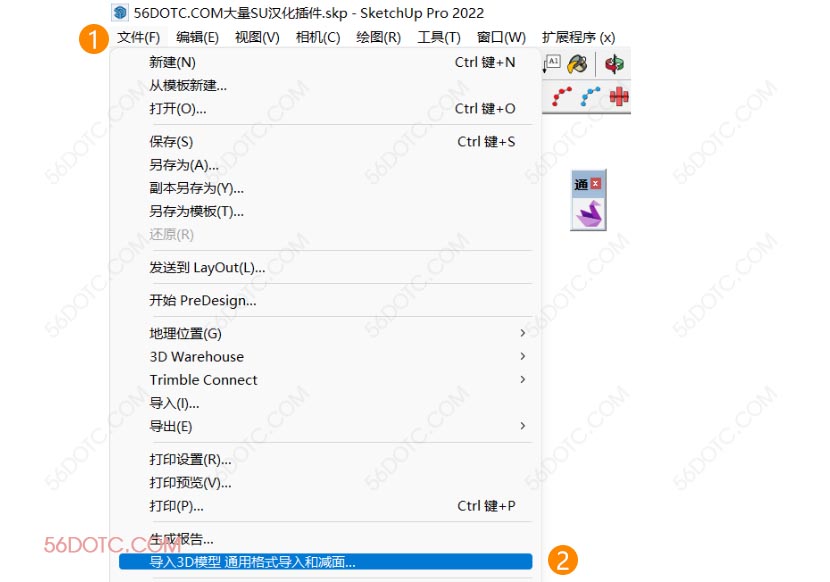This screenshot has width=830, height=582.
Task: Click the purple origami swan icon
Action: (x=588, y=213)
